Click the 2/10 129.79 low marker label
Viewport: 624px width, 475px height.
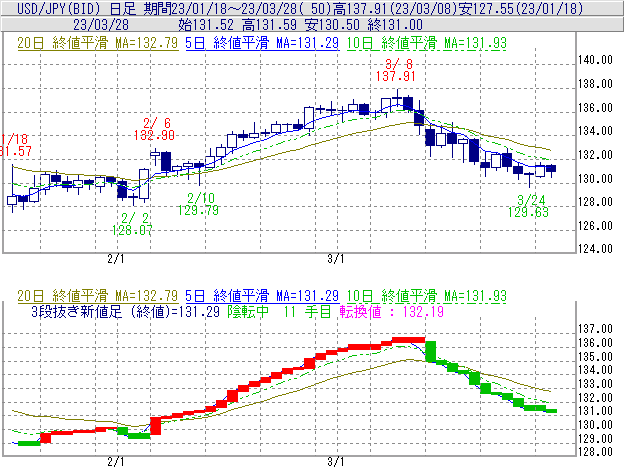coord(198,204)
